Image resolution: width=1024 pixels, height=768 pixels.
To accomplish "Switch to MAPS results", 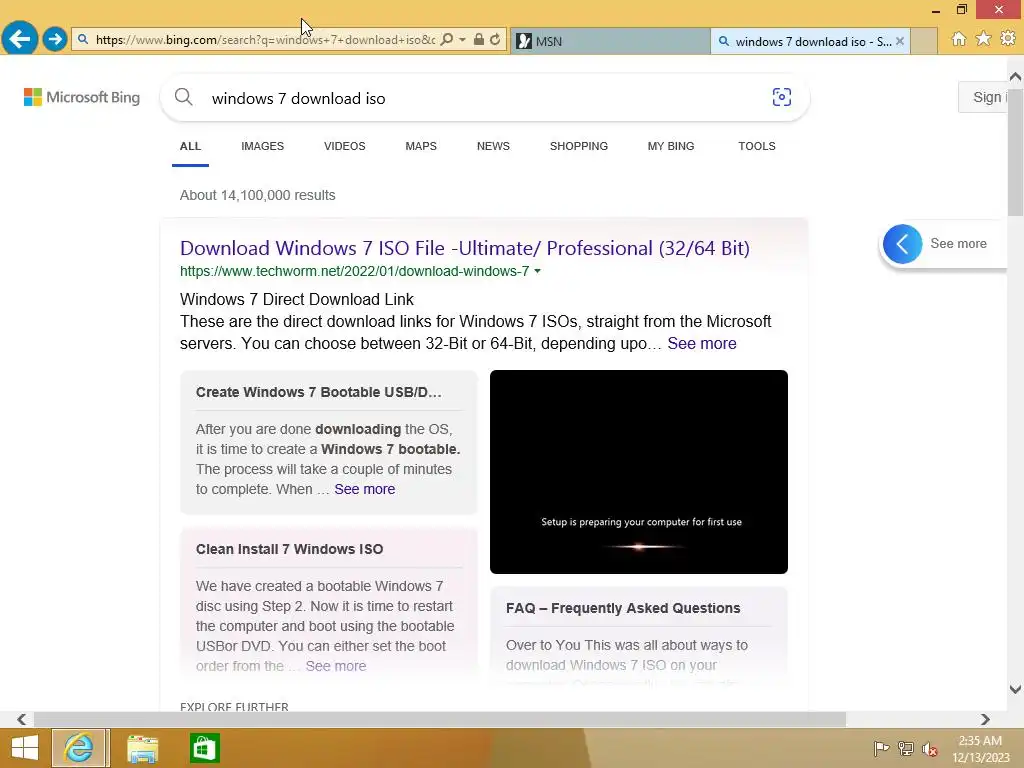I will coord(421,146).
